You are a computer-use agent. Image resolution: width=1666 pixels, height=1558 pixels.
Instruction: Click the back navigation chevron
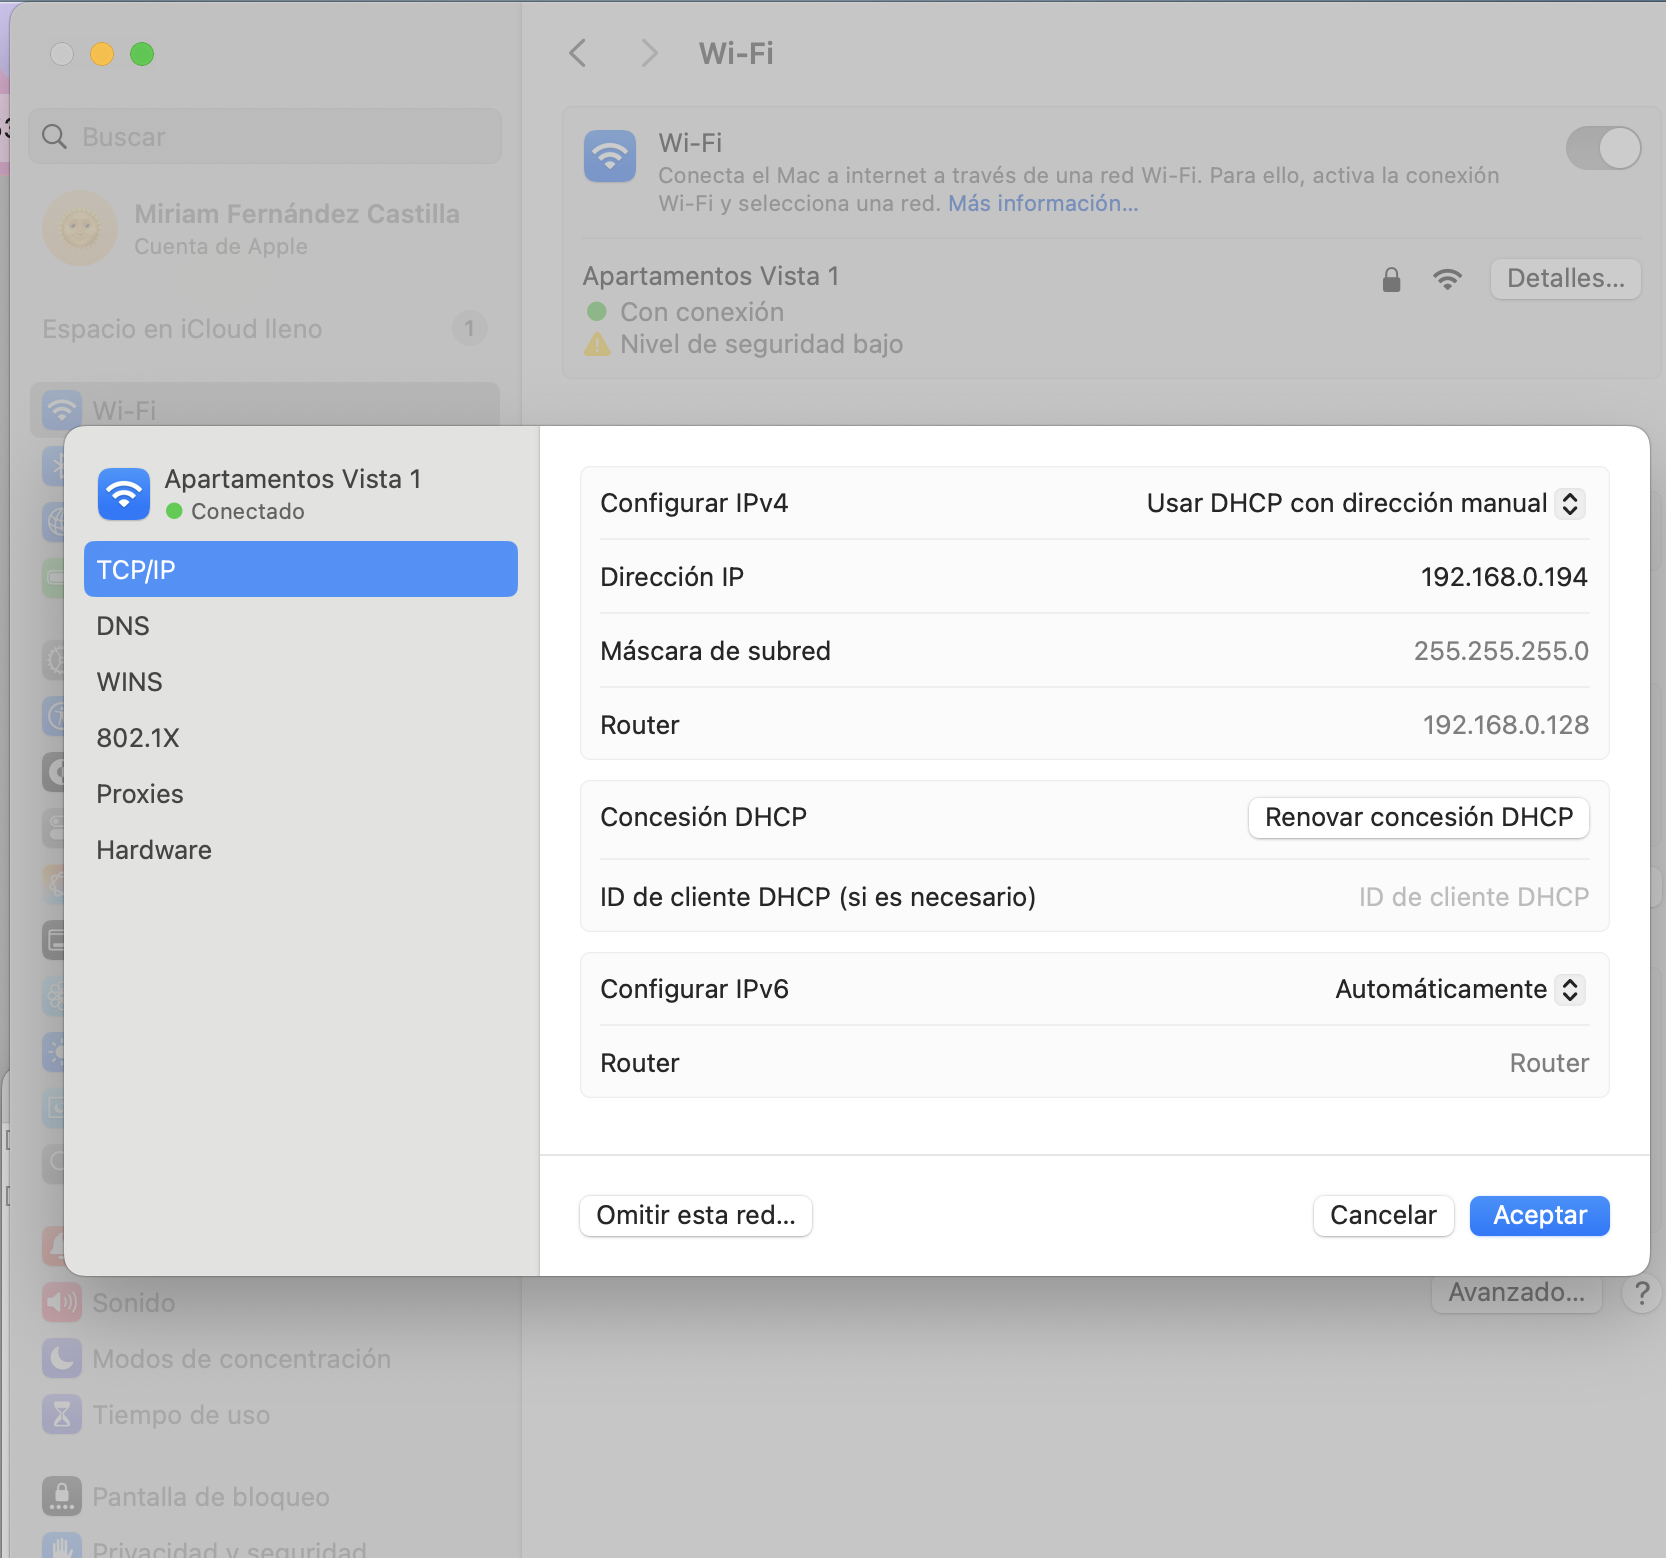coord(577,53)
